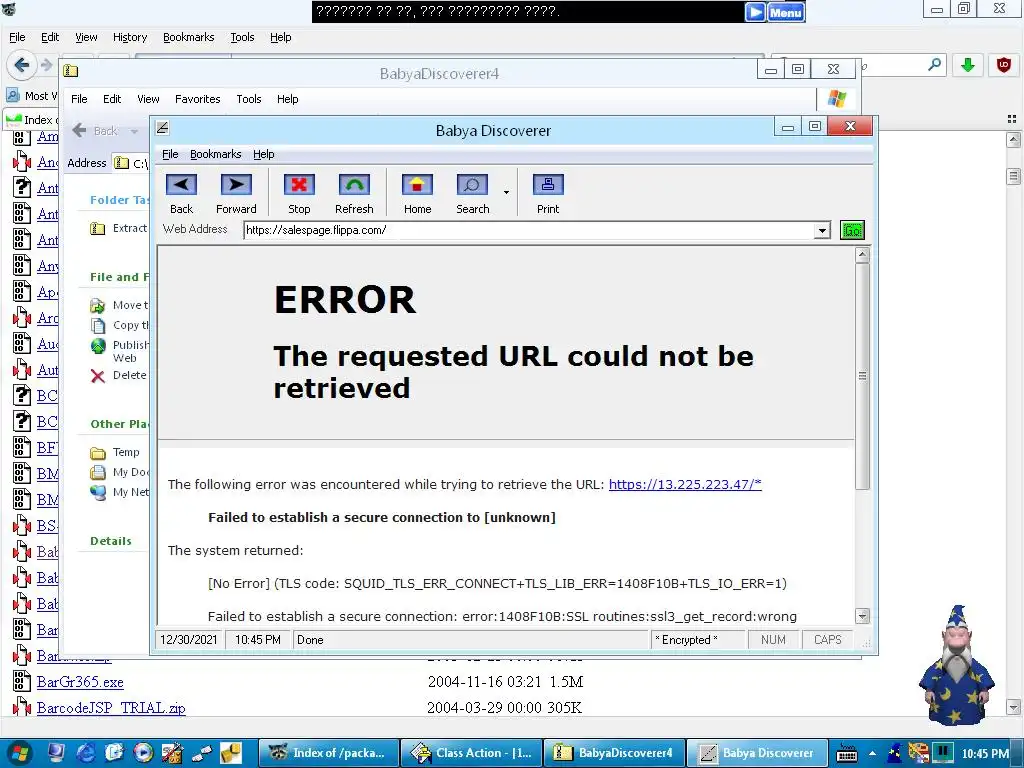1024x768 pixels.
Task: Launch Internet Explorer from quick launch
Action: (x=86, y=753)
